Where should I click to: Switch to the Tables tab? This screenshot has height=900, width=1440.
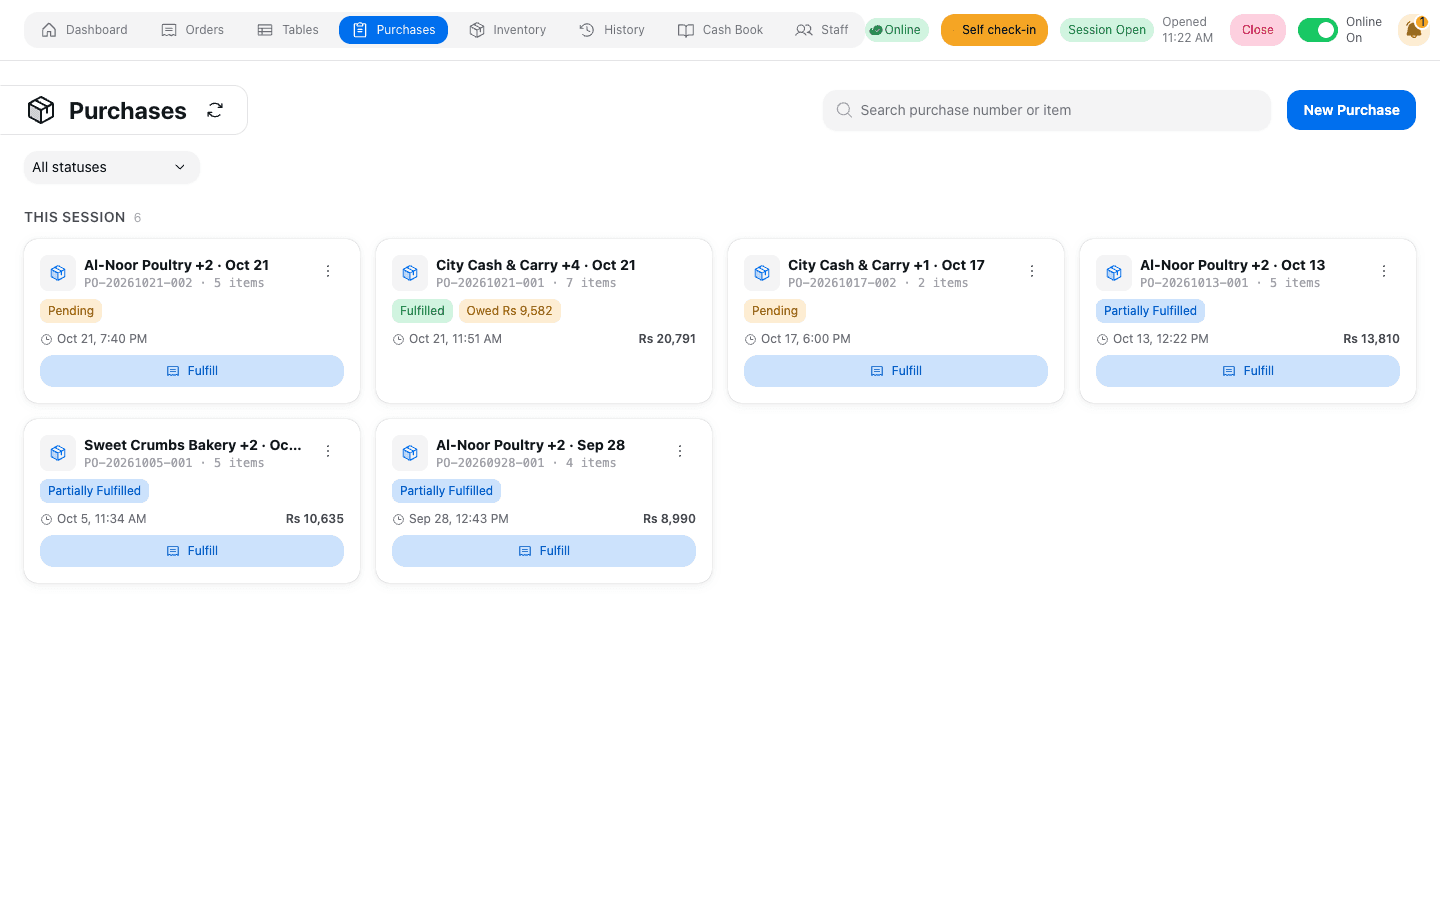pos(288,30)
